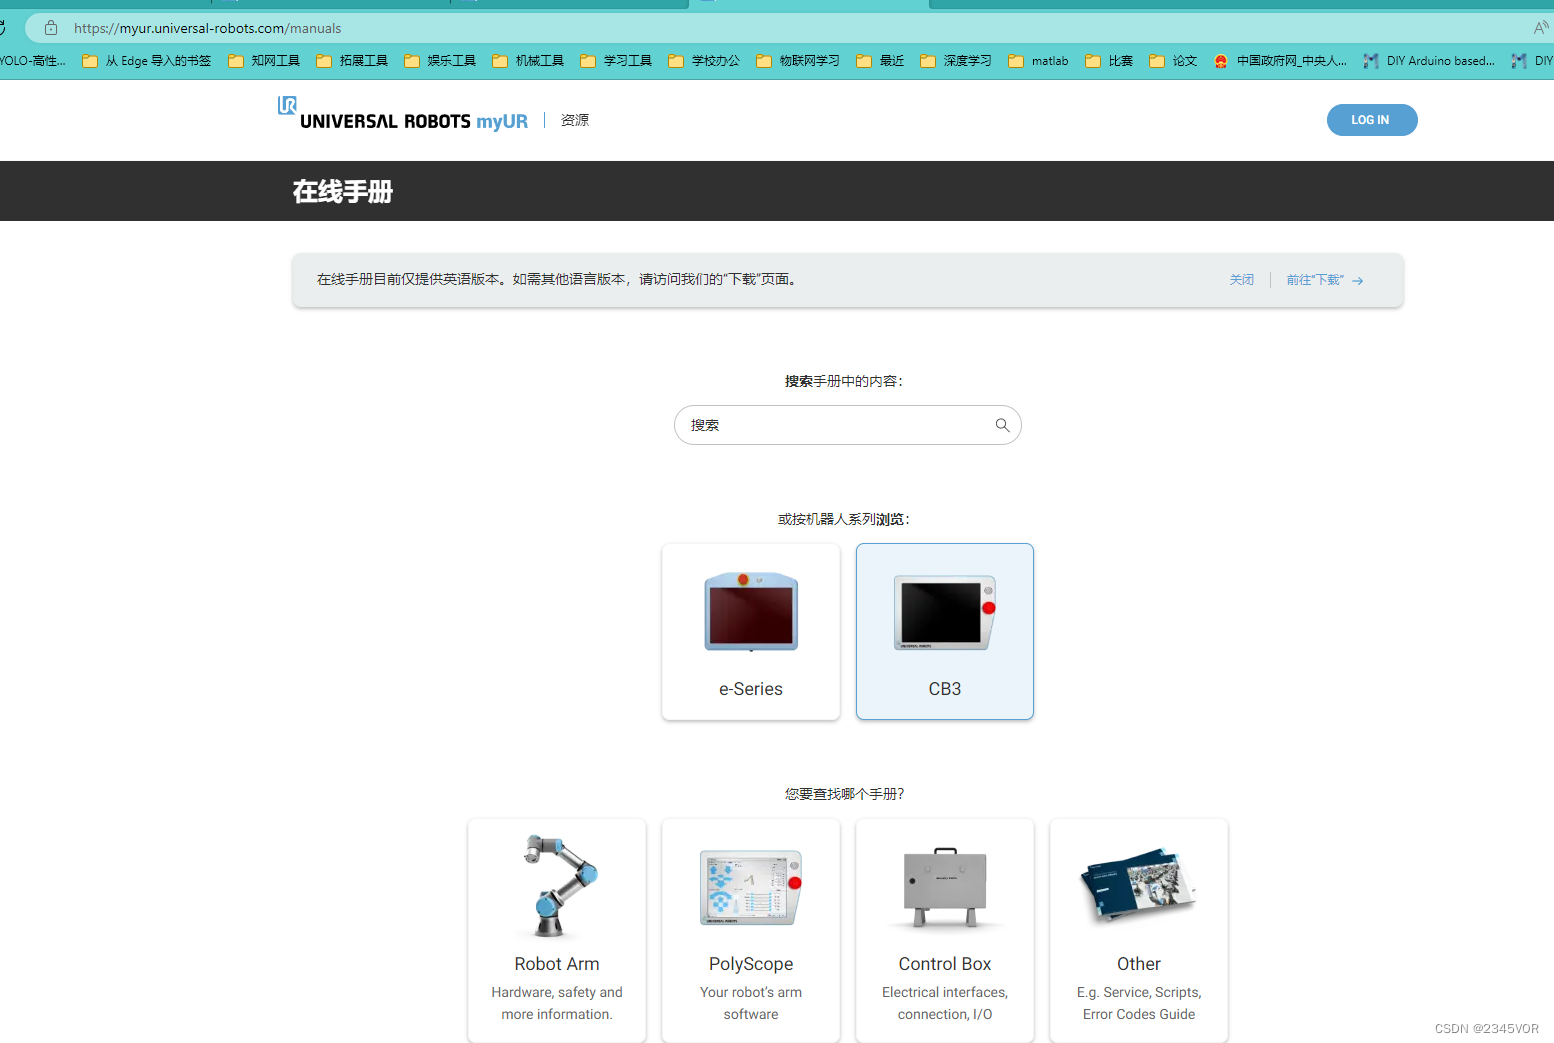Click the control box illustration
1554x1043 pixels.
(945, 888)
